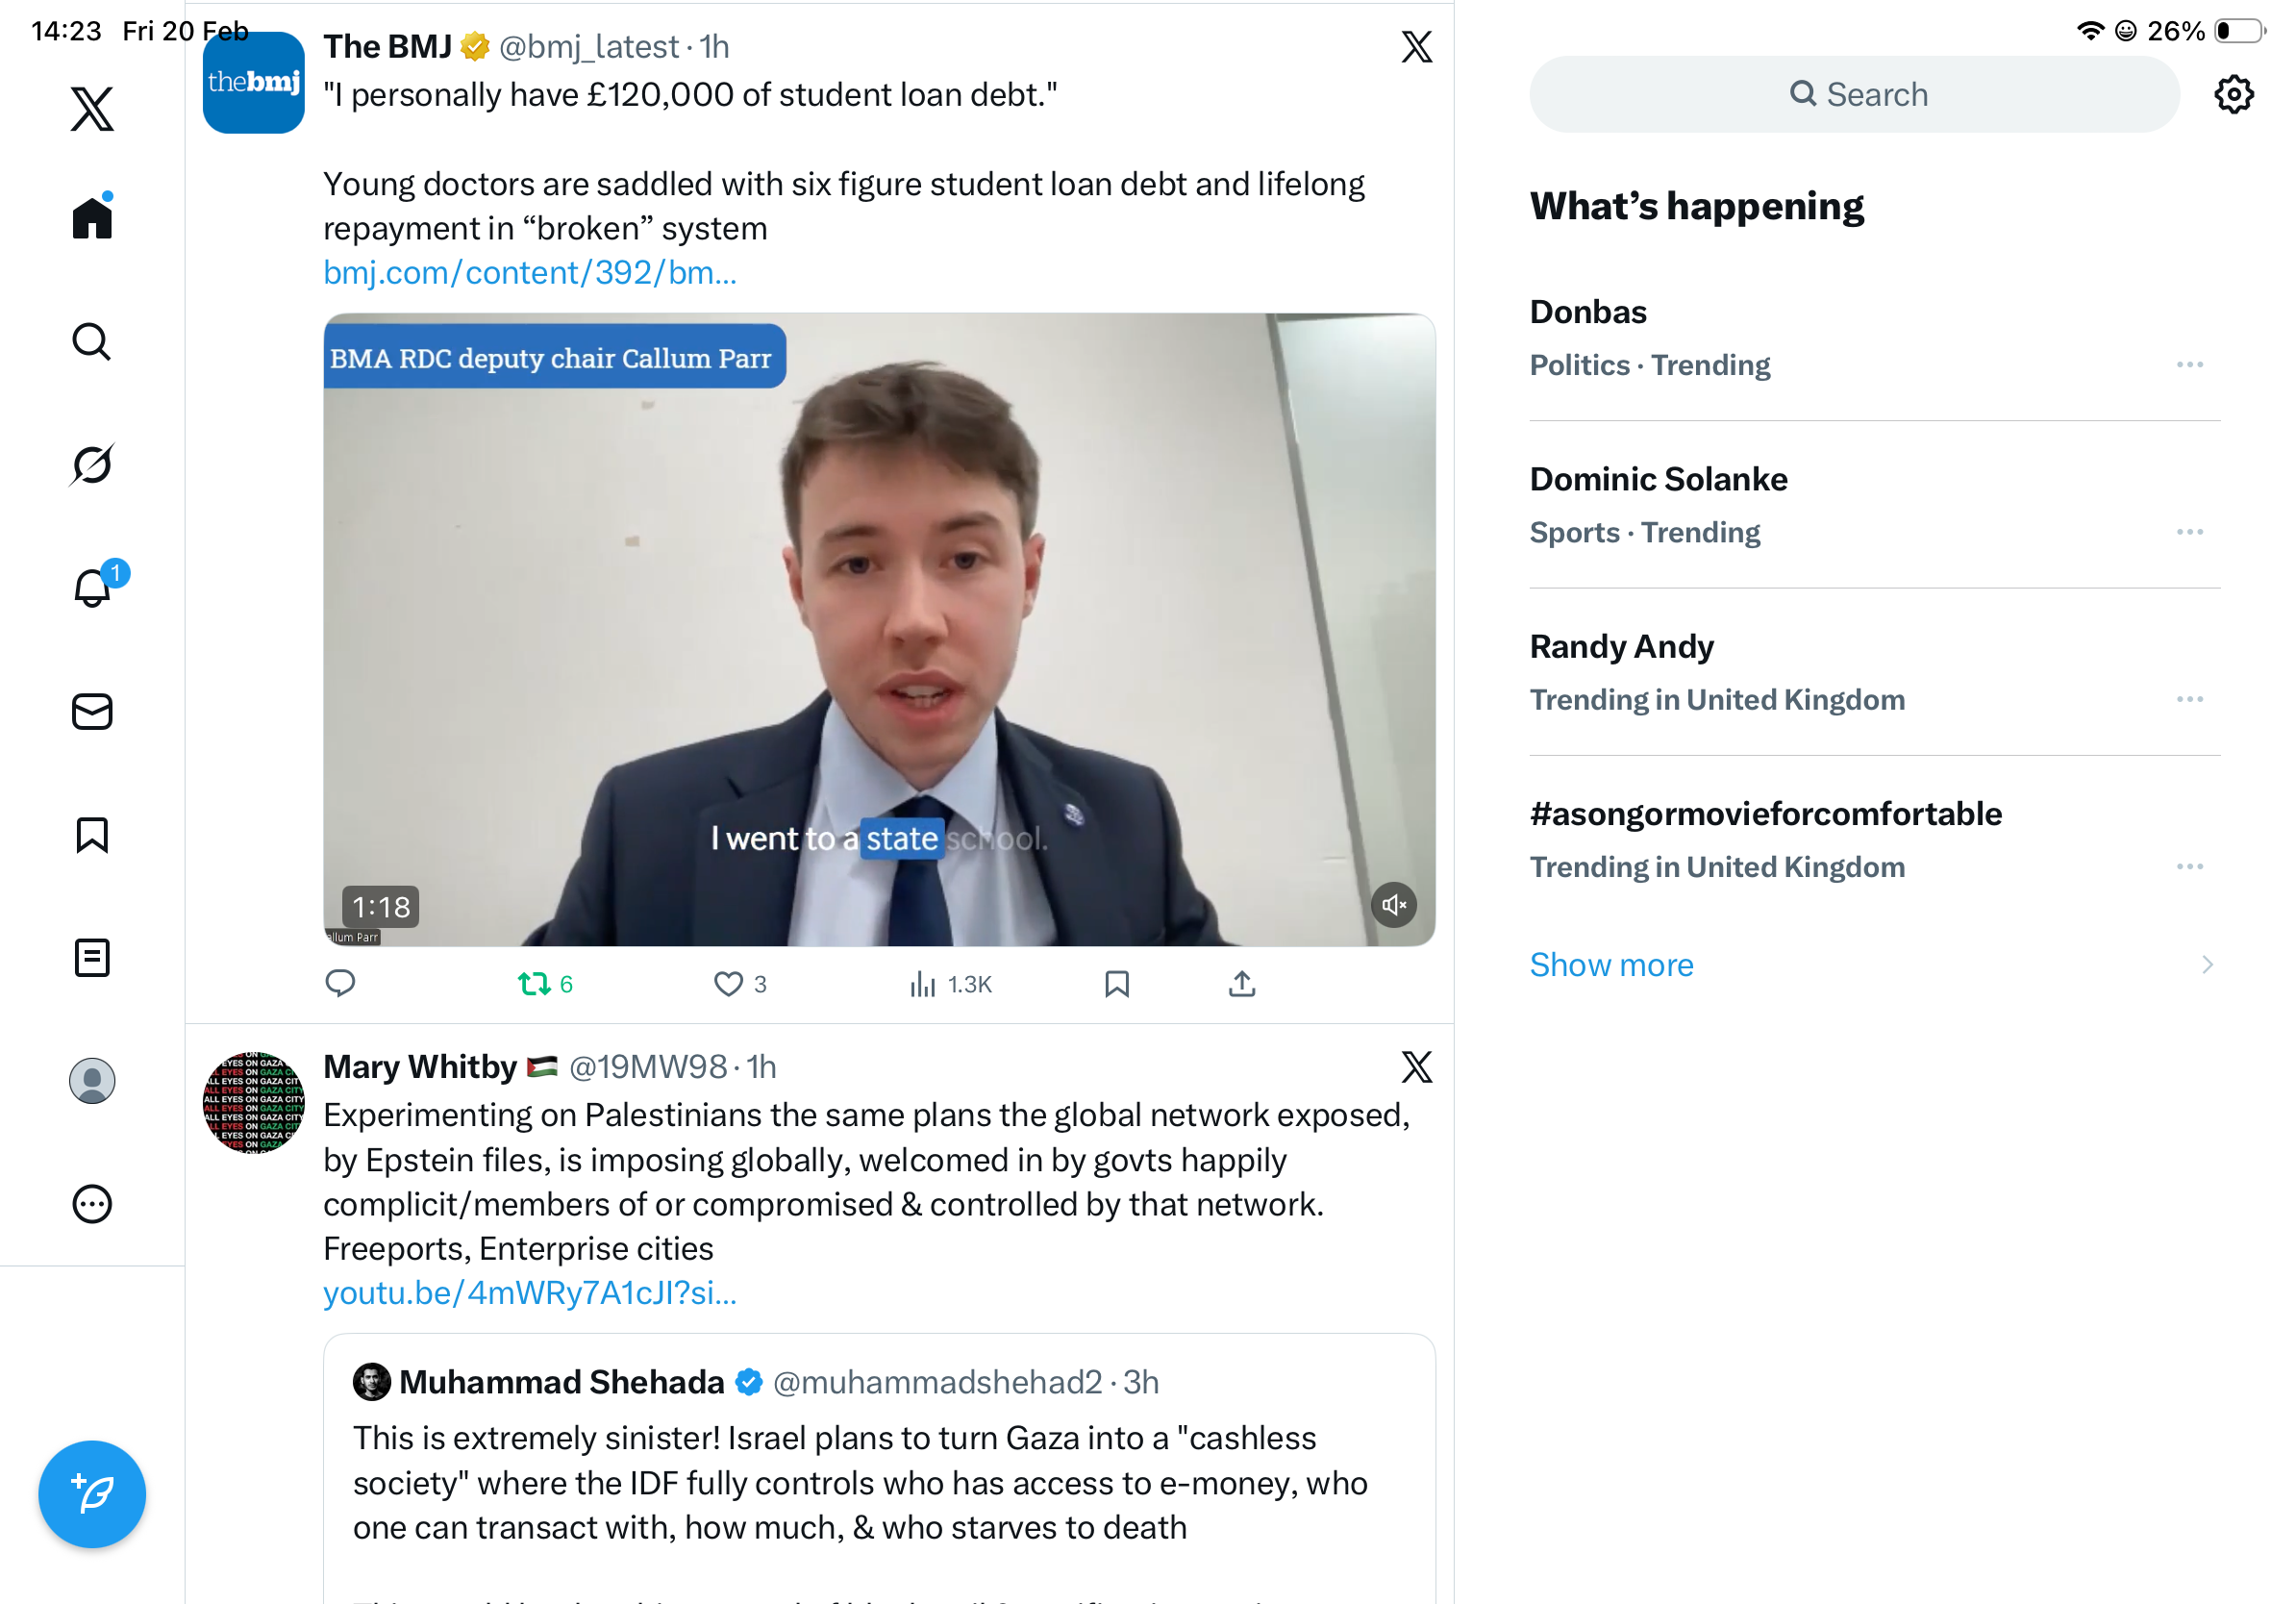Expand the sidebar More menu

(92, 1204)
